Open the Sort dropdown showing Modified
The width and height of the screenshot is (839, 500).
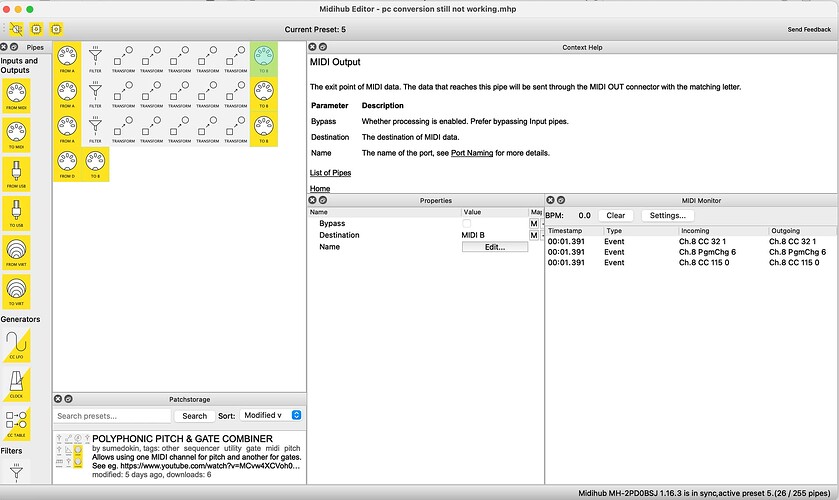coord(271,415)
